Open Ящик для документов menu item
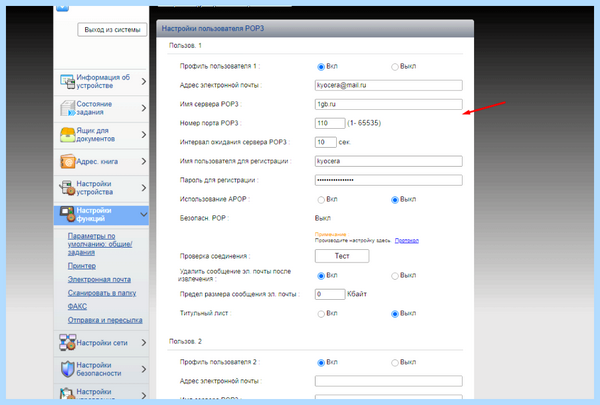The height and width of the screenshot is (405, 600). coord(101,135)
